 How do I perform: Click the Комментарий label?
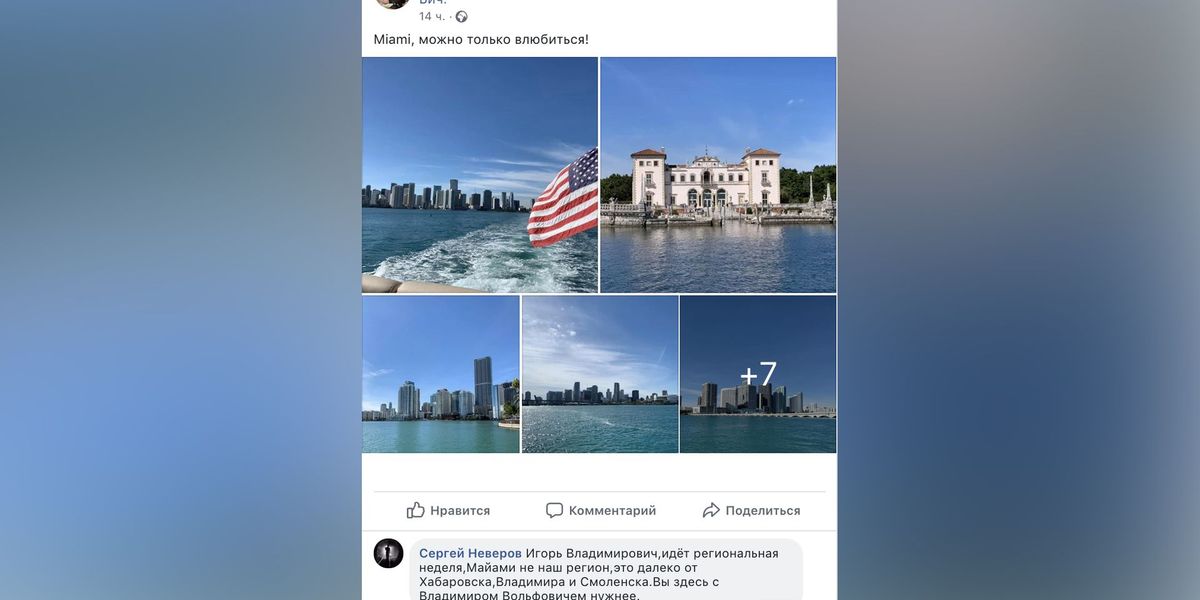click(x=612, y=510)
